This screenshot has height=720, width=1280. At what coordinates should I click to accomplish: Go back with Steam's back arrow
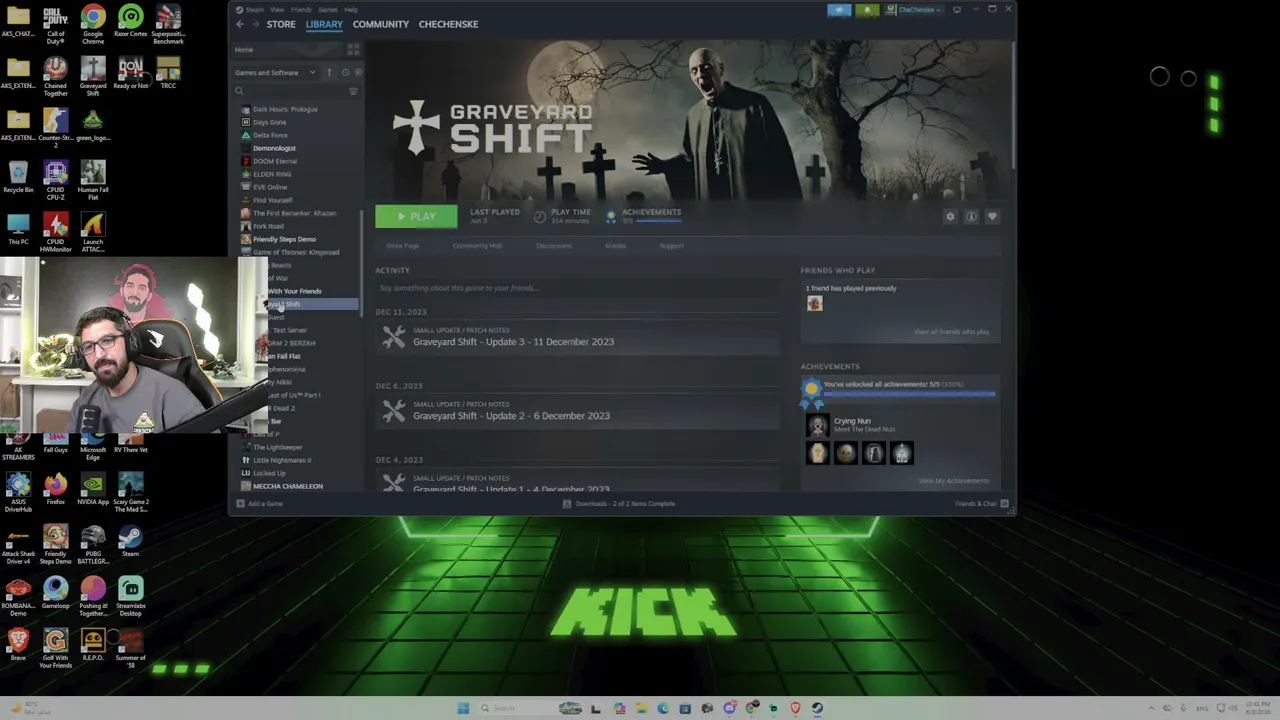(x=240, y=24)
